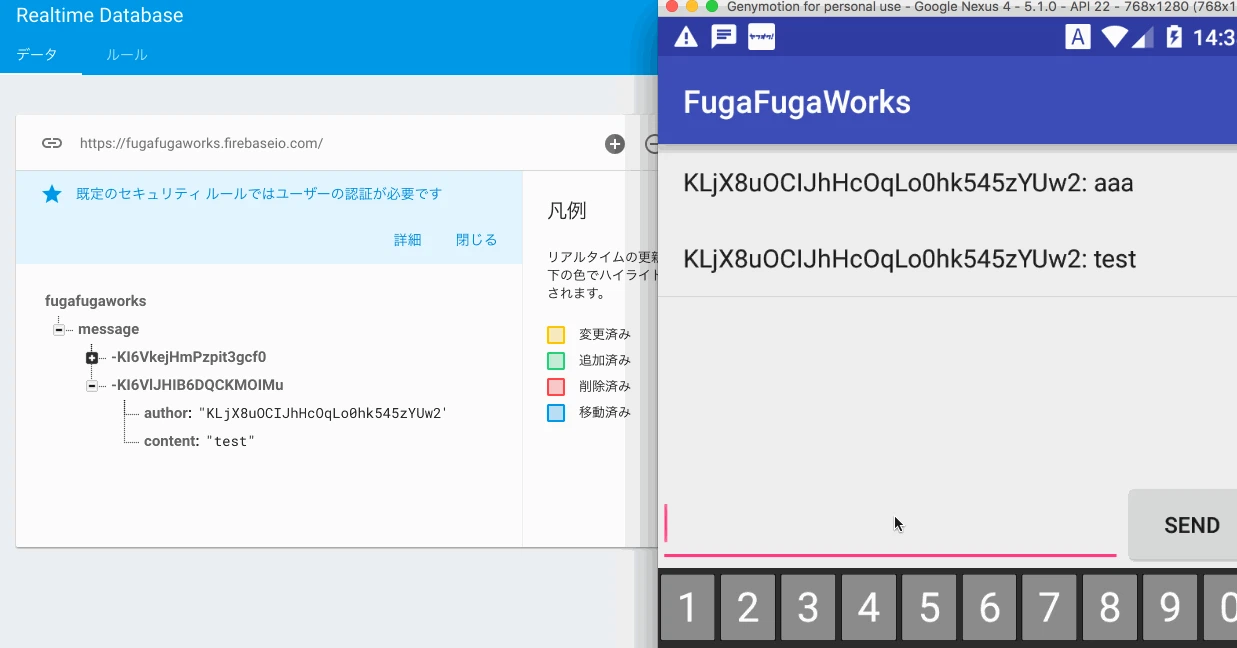1237x648 pixels.
Task: Collapse the message node
Action: 59,330
